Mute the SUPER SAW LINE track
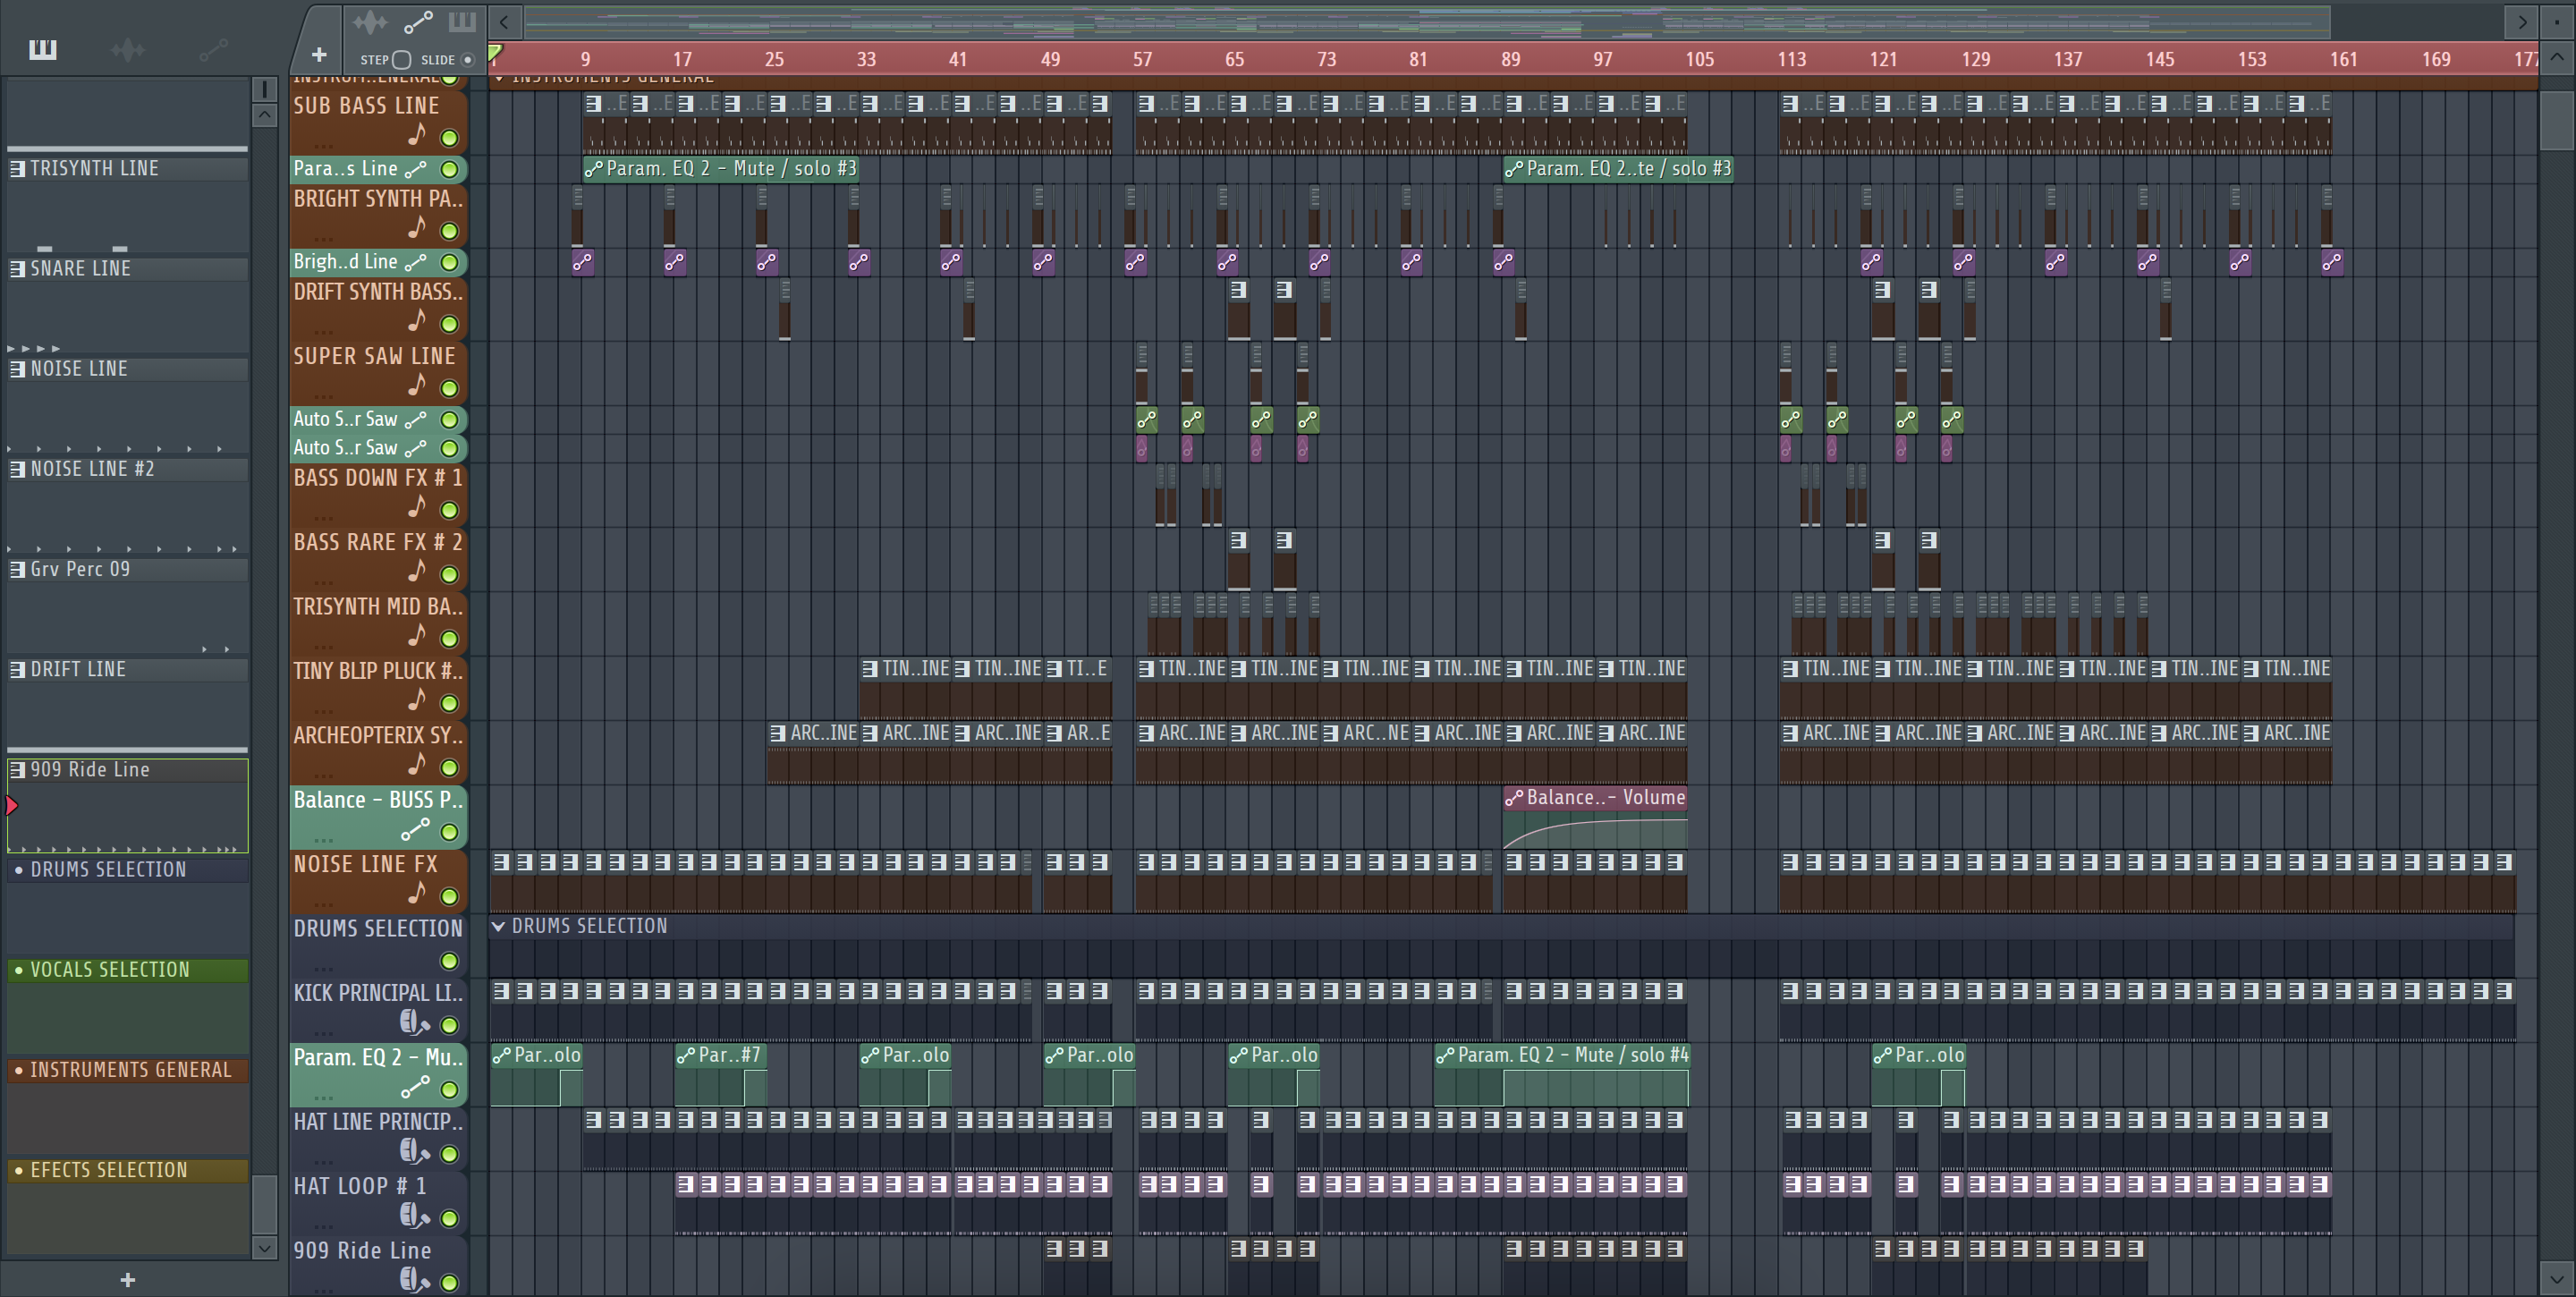This screenshot has width=2576, height=1297. [x=450, y=389]
